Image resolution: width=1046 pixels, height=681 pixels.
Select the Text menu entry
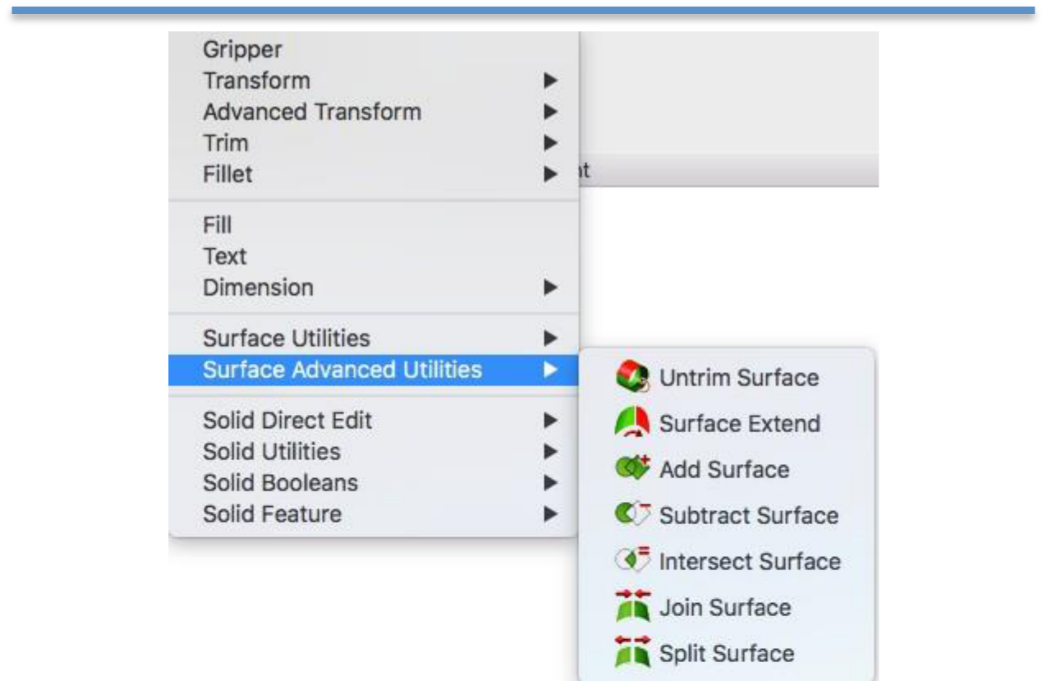[x=225, y=256]
